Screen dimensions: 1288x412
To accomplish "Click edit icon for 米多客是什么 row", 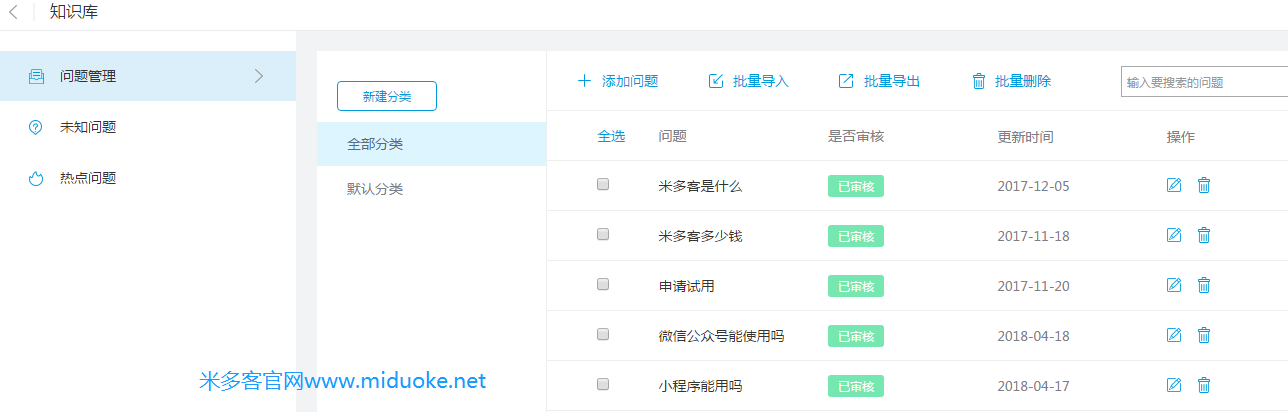I will pos(1174,185).
